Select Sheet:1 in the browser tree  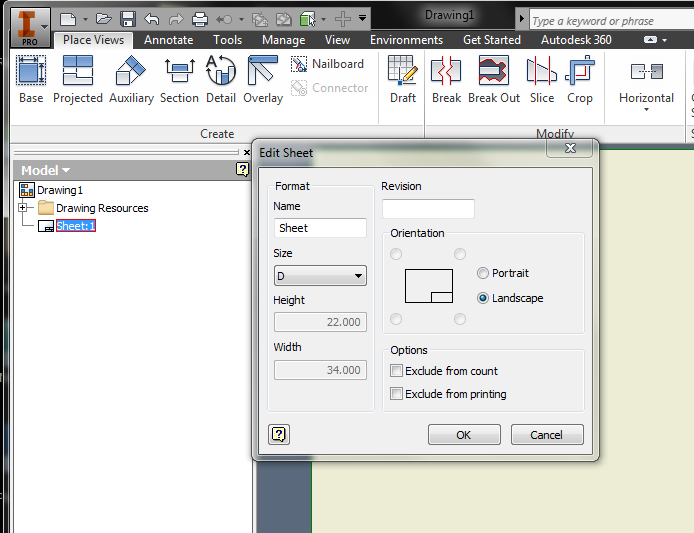click(76, 226)
